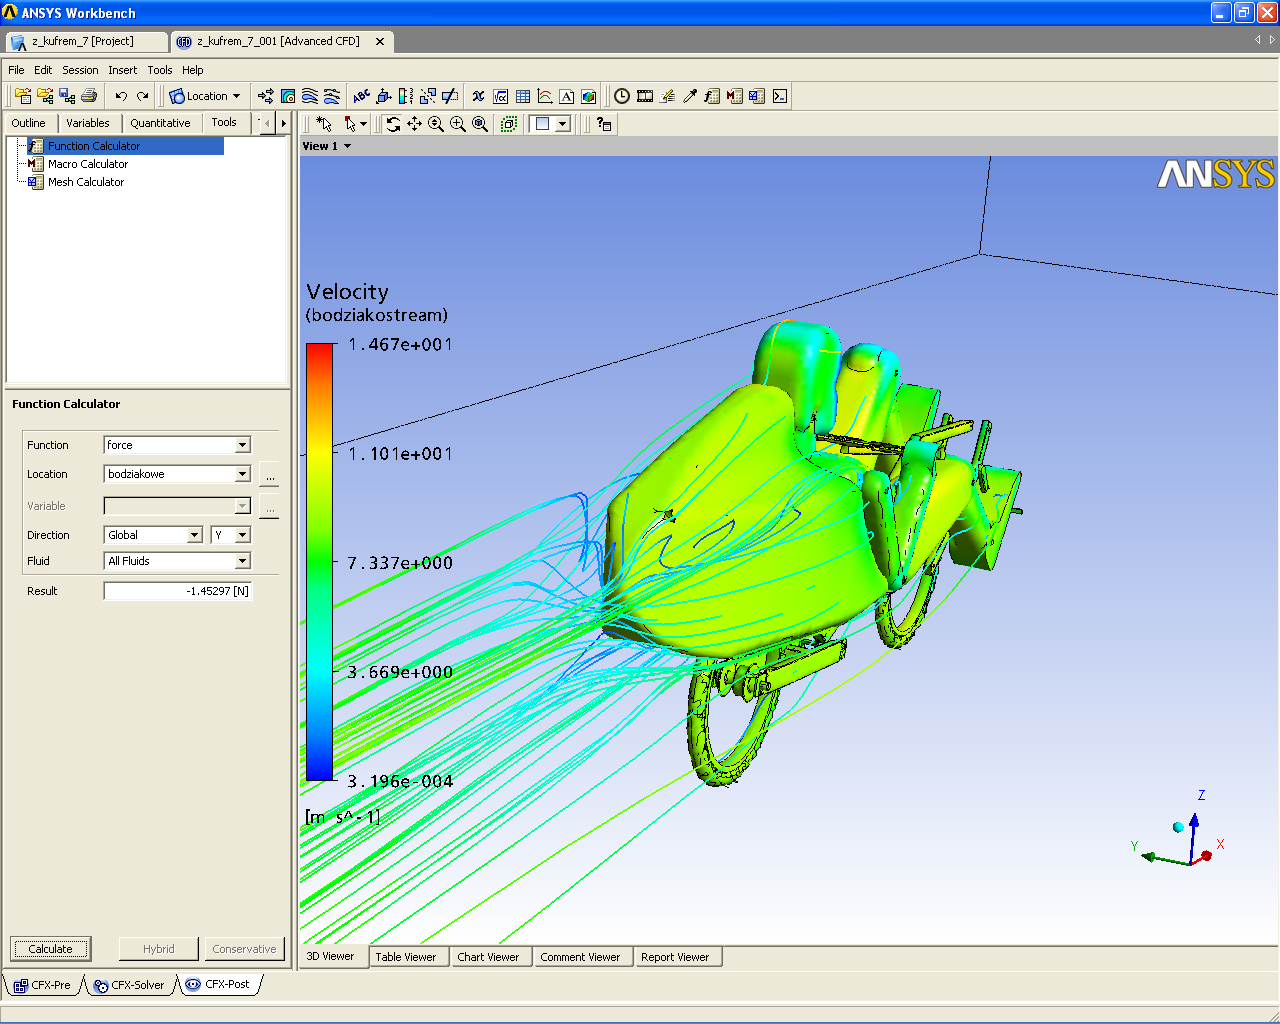
Task: Click the Fit View zoom icon
Action: click(x=480, y=124)
